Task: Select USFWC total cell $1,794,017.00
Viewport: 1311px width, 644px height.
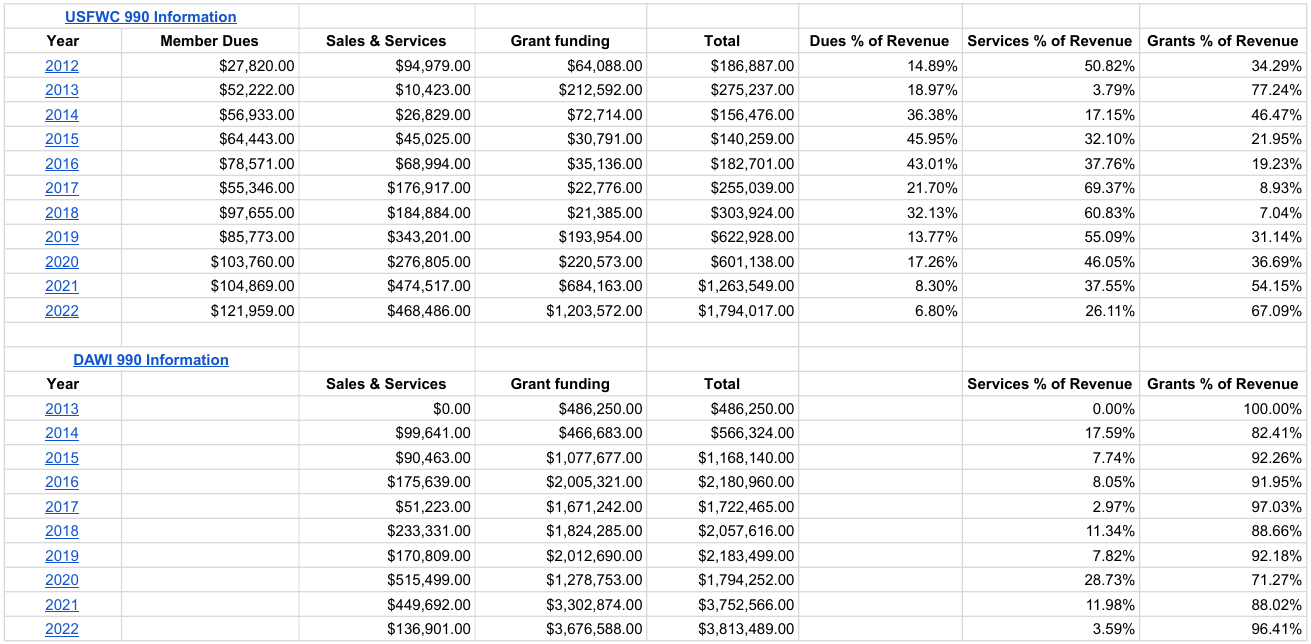Action: pyautogui.click(x=723, y=311)
